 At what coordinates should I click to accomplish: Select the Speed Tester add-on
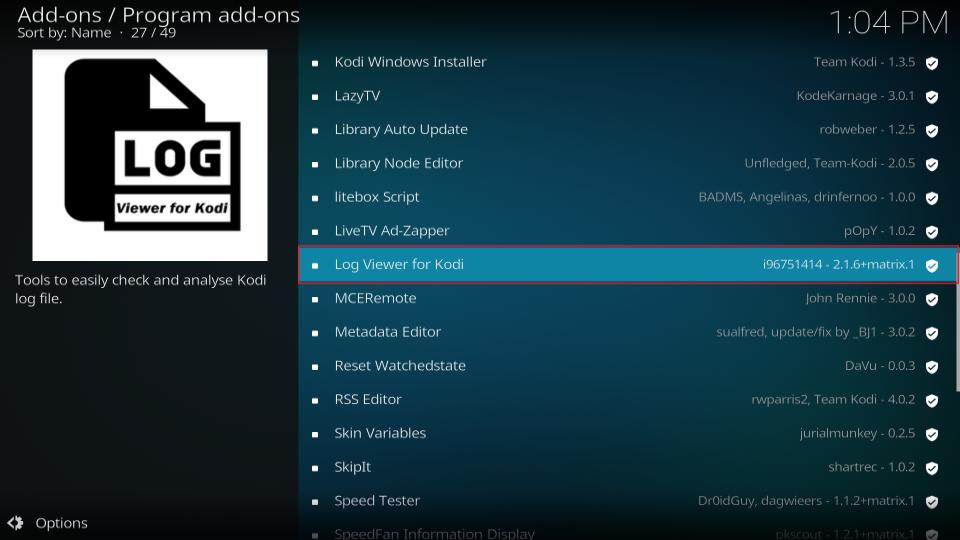628,501
